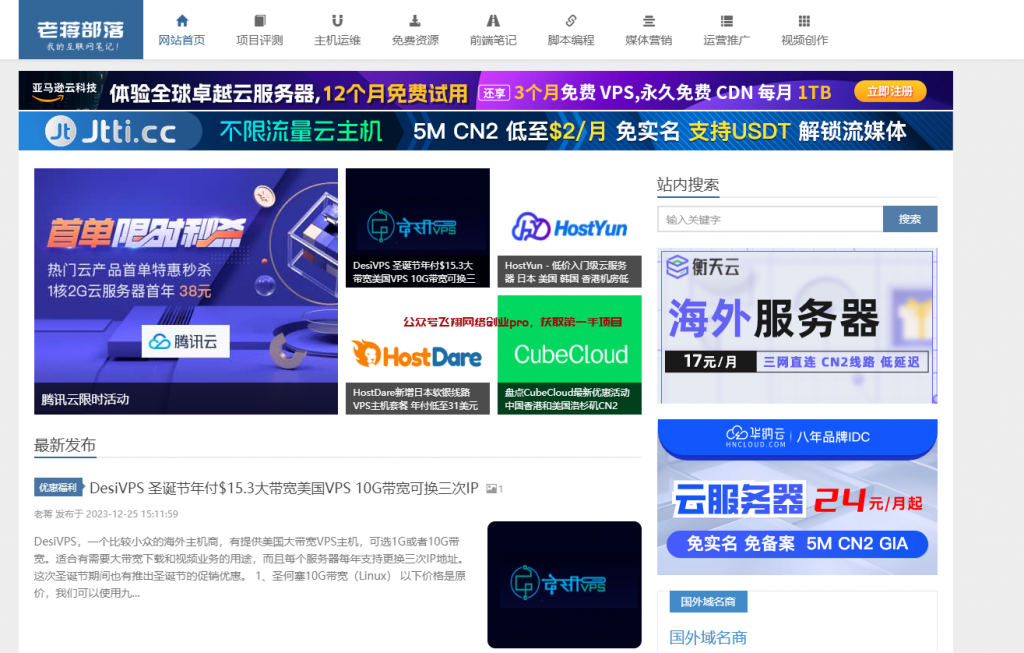Image resolution: width=1024 pixels, height=653 pixels.
Task: Open the HostDare featured thumbnail
Action: pyautogui.click(x=420, y=354)
